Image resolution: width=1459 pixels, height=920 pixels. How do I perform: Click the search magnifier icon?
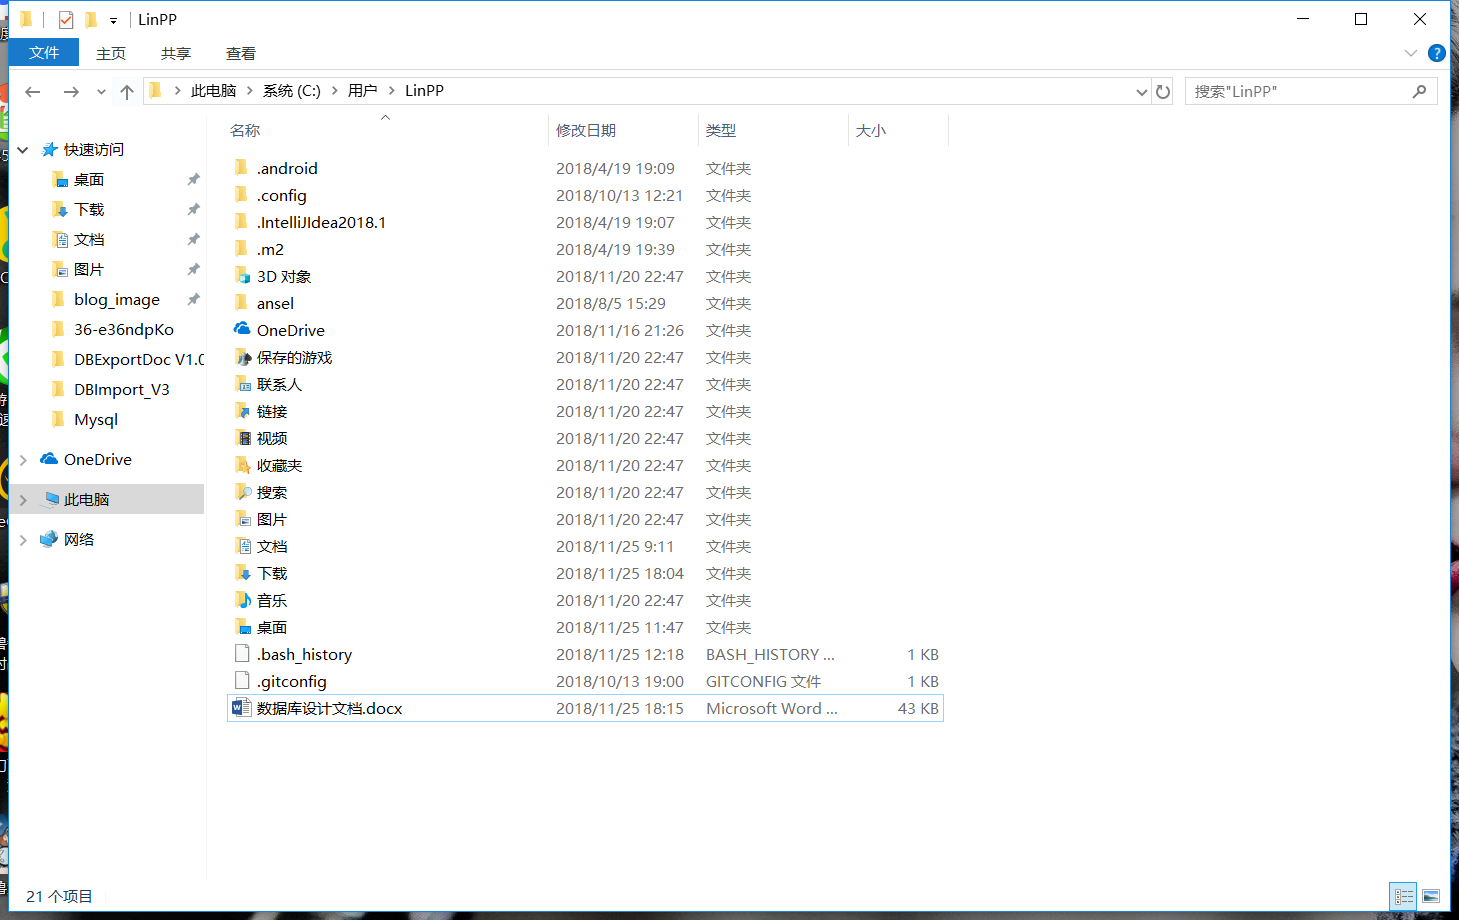click(x=1419, y=91)
